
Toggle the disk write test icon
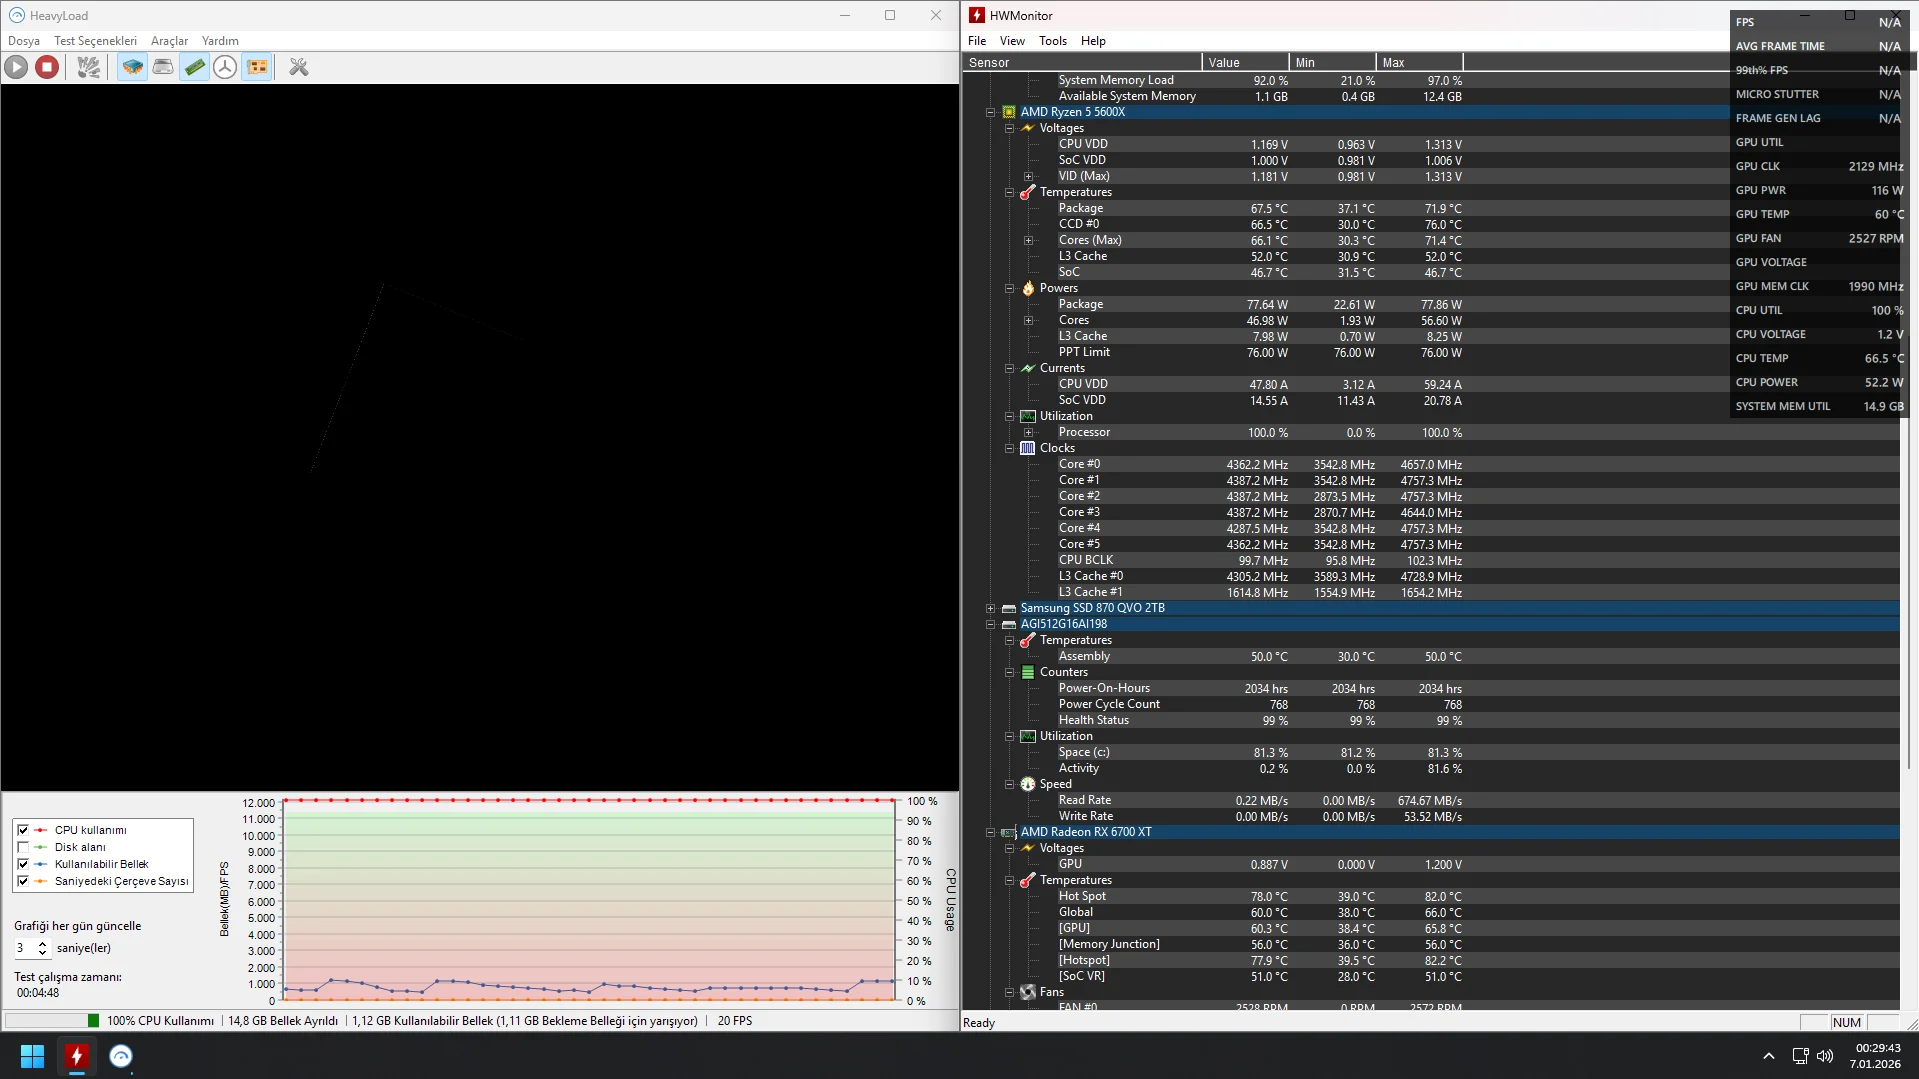163,67
